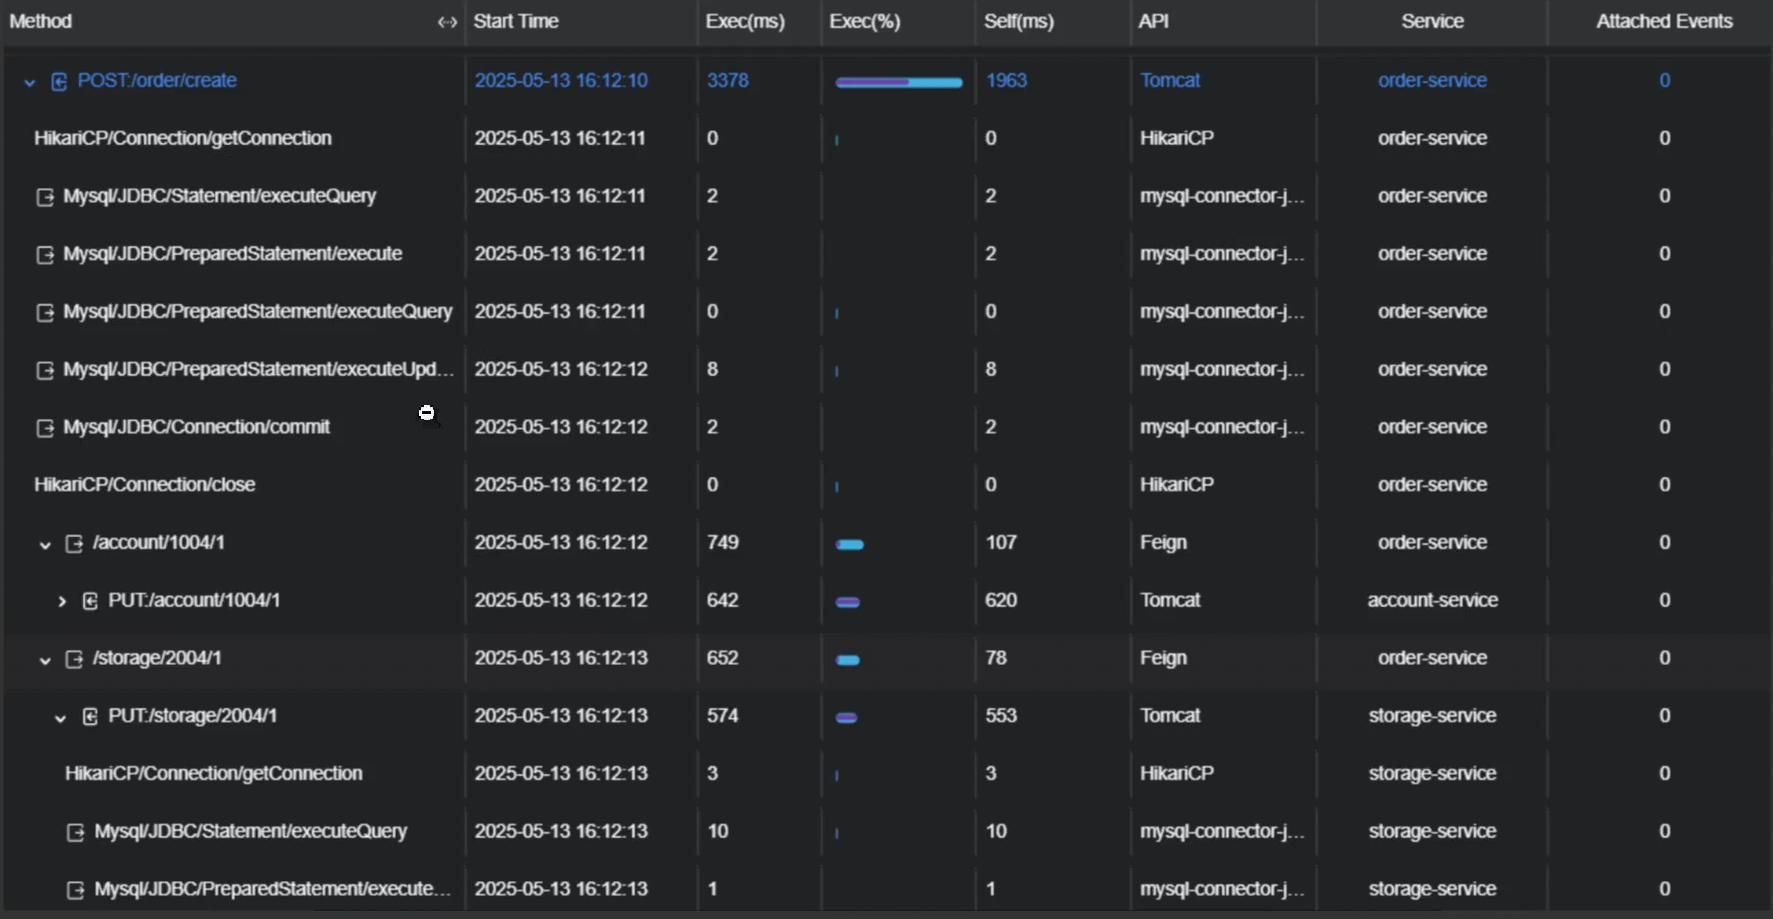Collapse the PUT:/storage/2004/1 span

pos(60,718)
